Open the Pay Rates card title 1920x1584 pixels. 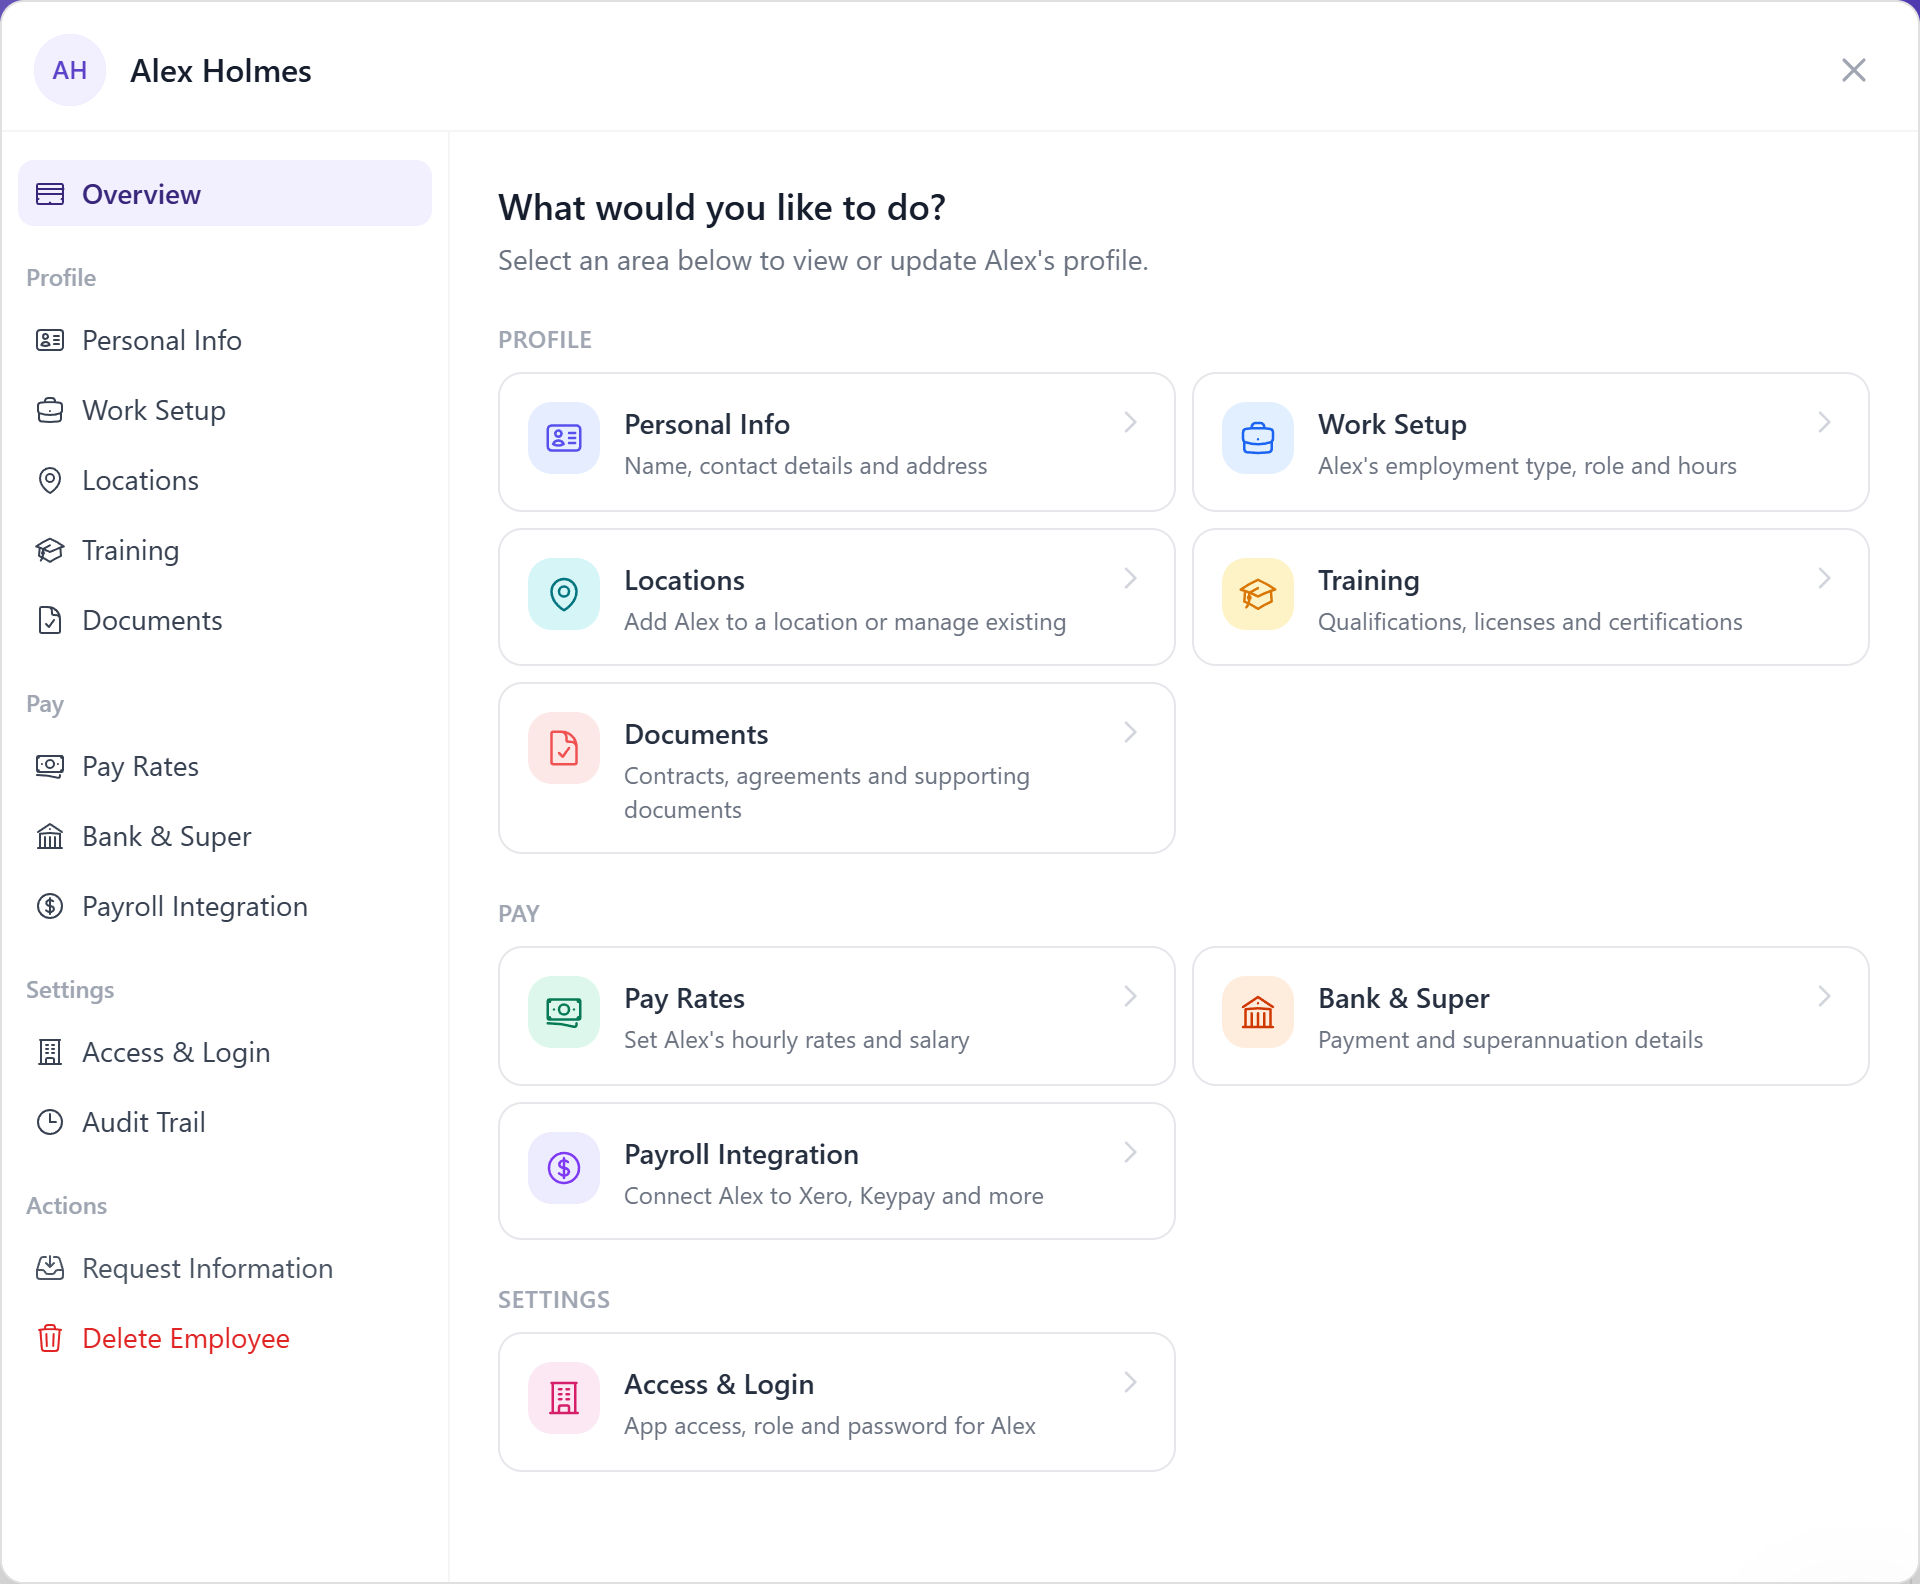tap(684, 998)
